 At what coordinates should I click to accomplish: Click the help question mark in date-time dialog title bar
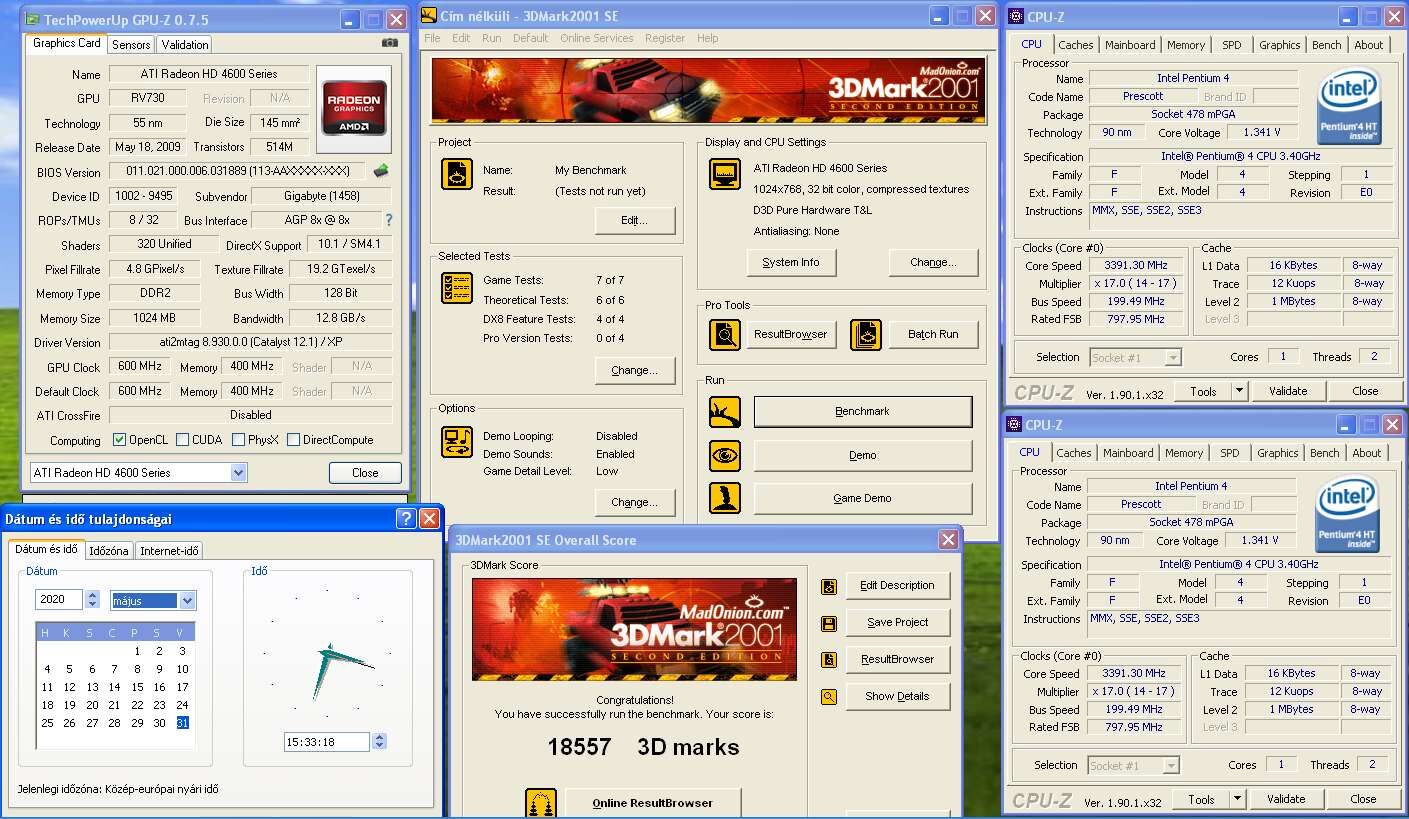[405, 518]
